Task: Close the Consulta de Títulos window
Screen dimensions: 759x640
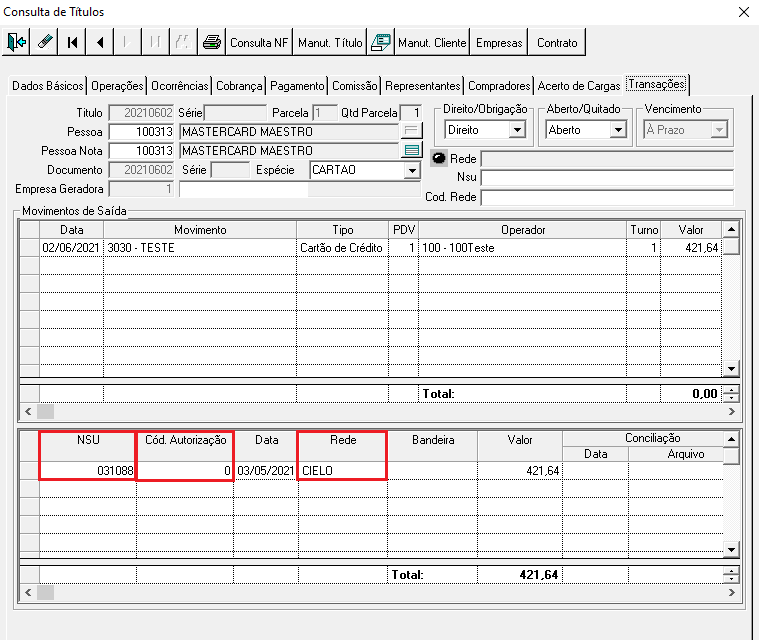Action: (x=744, y=12)
